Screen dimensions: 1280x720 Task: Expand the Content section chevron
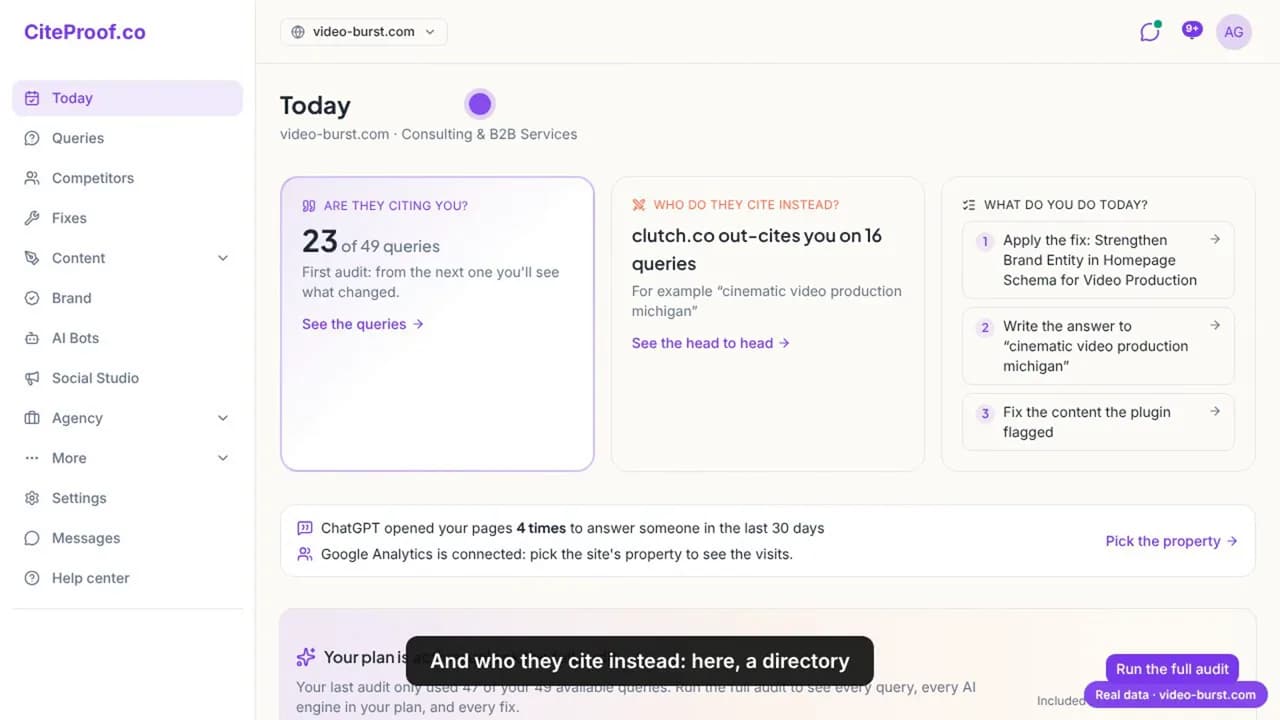tap(223, 258)
